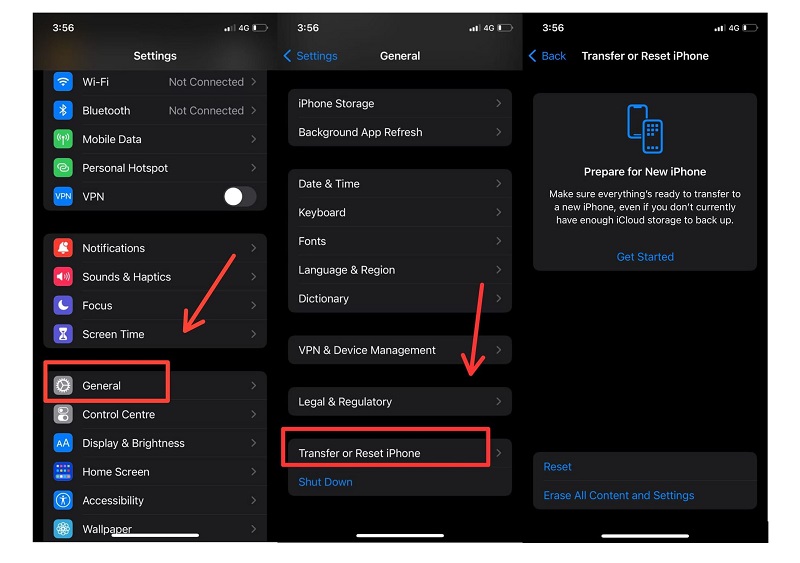Image resolution: width=800 pixels, height=563 pixels.
Task: Tap the General gear icon
Action: click(x=63, y=385)
